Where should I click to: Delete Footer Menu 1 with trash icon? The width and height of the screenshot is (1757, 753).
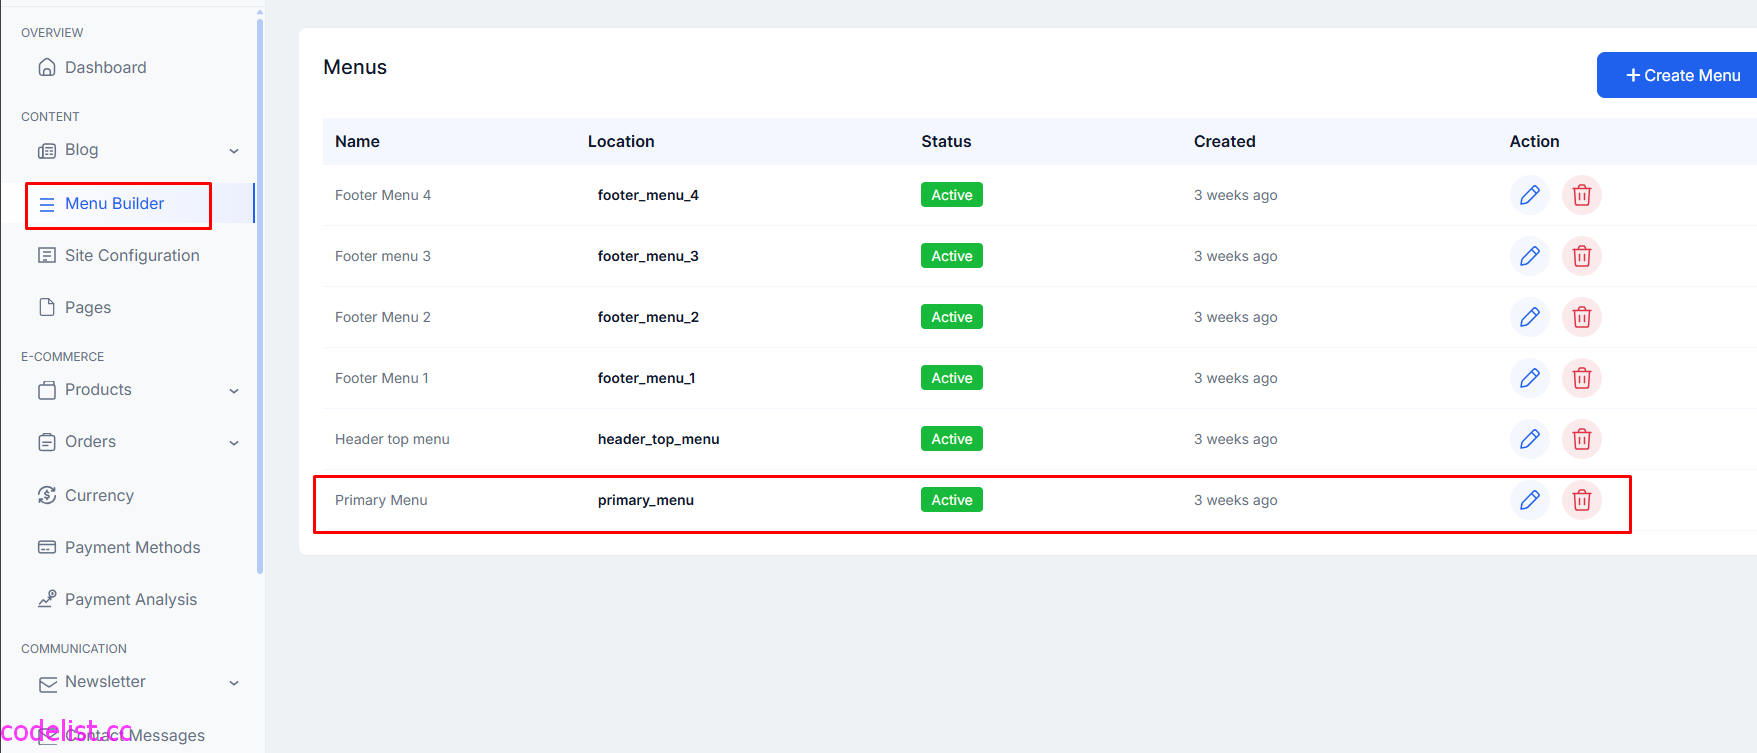[1582, 378]
